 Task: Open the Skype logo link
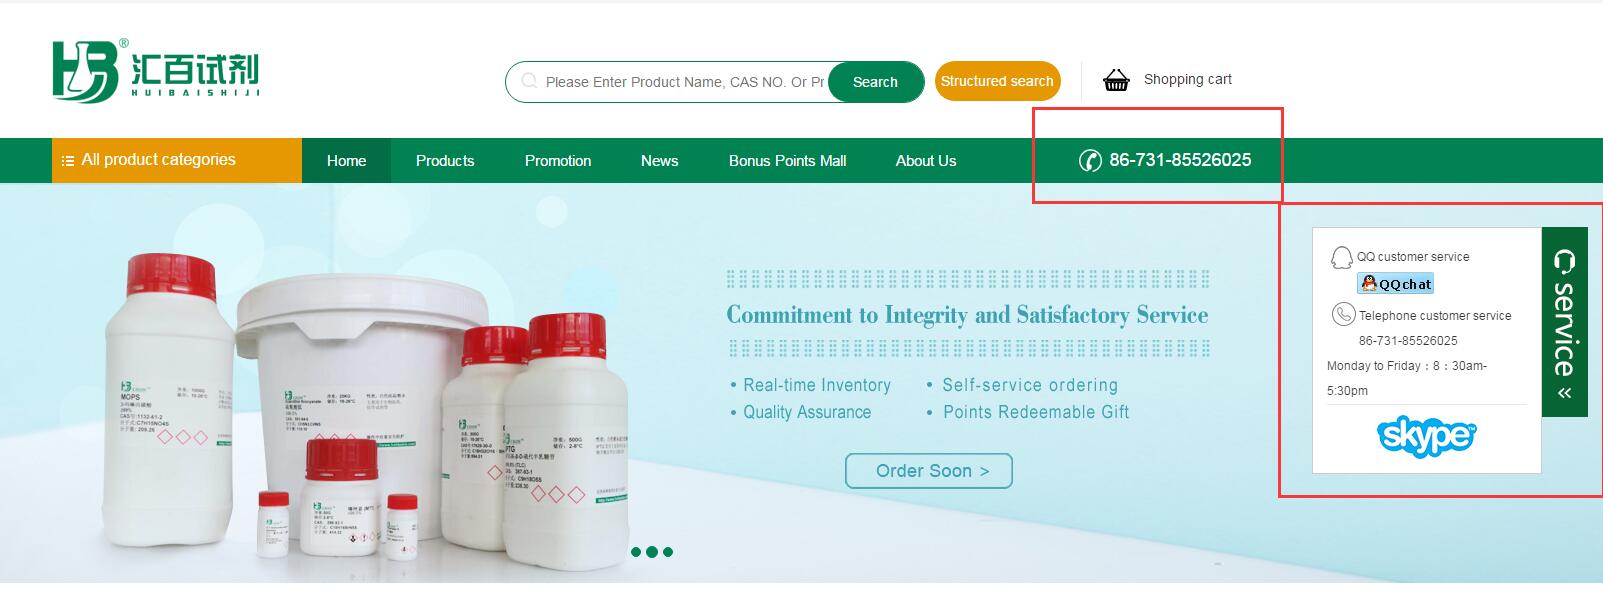(1426, 436)
